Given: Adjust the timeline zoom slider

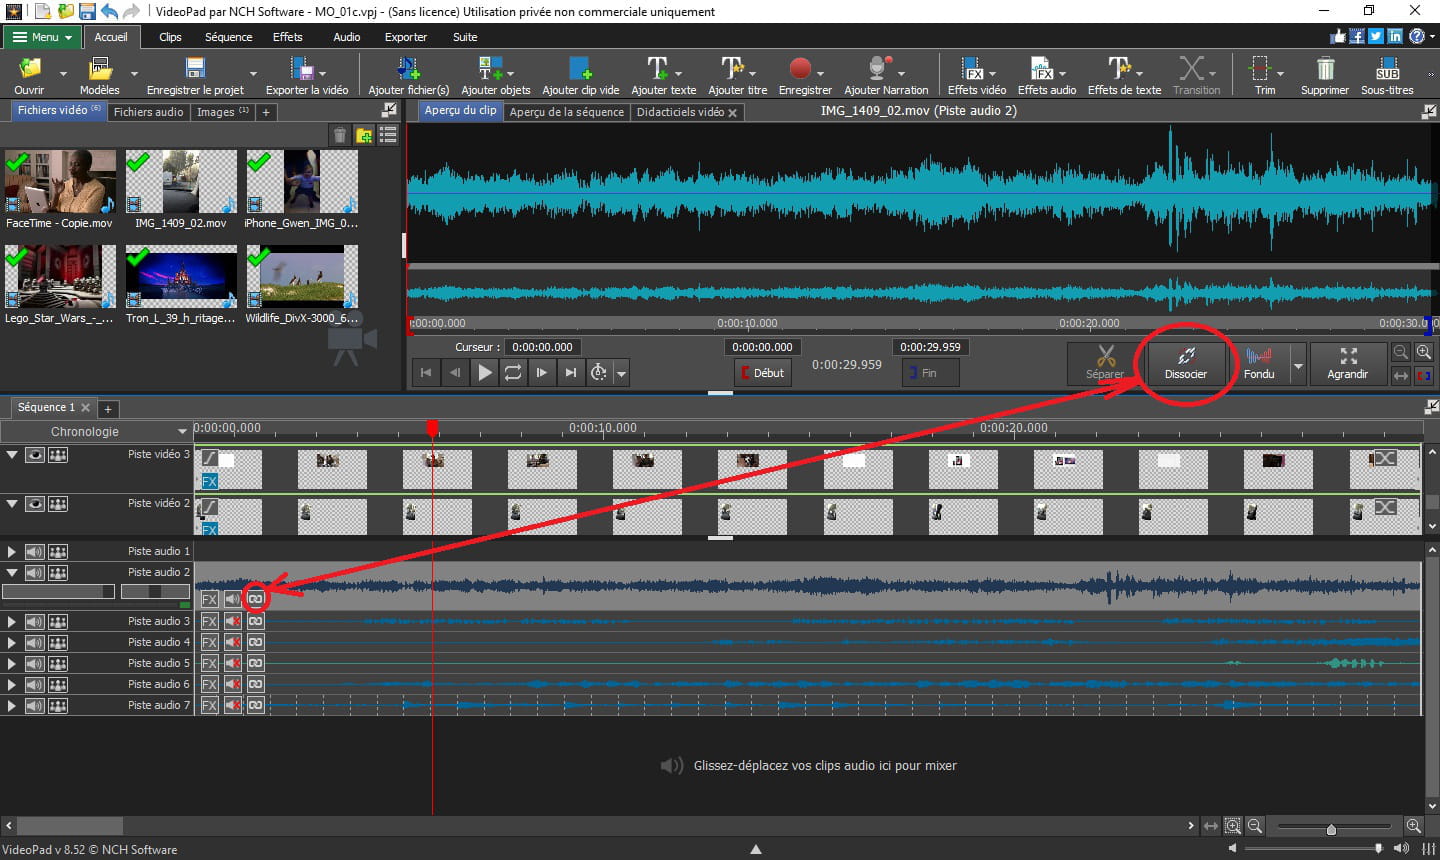Looking at the screenshot, I should (1331, 827).
